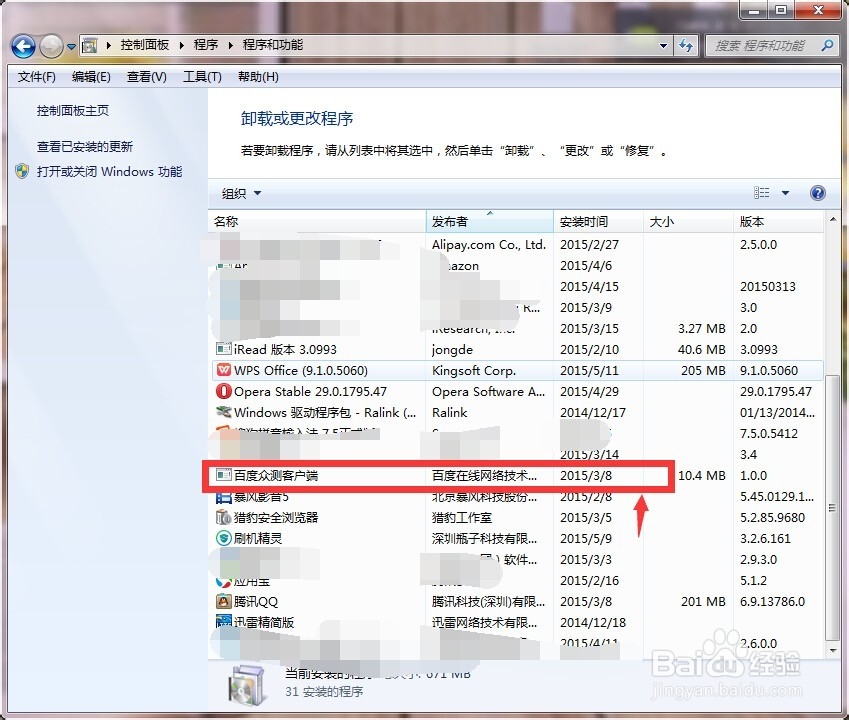Open 查看已安装的更新 link
The image size is (849, 720).
coord(84,147)
